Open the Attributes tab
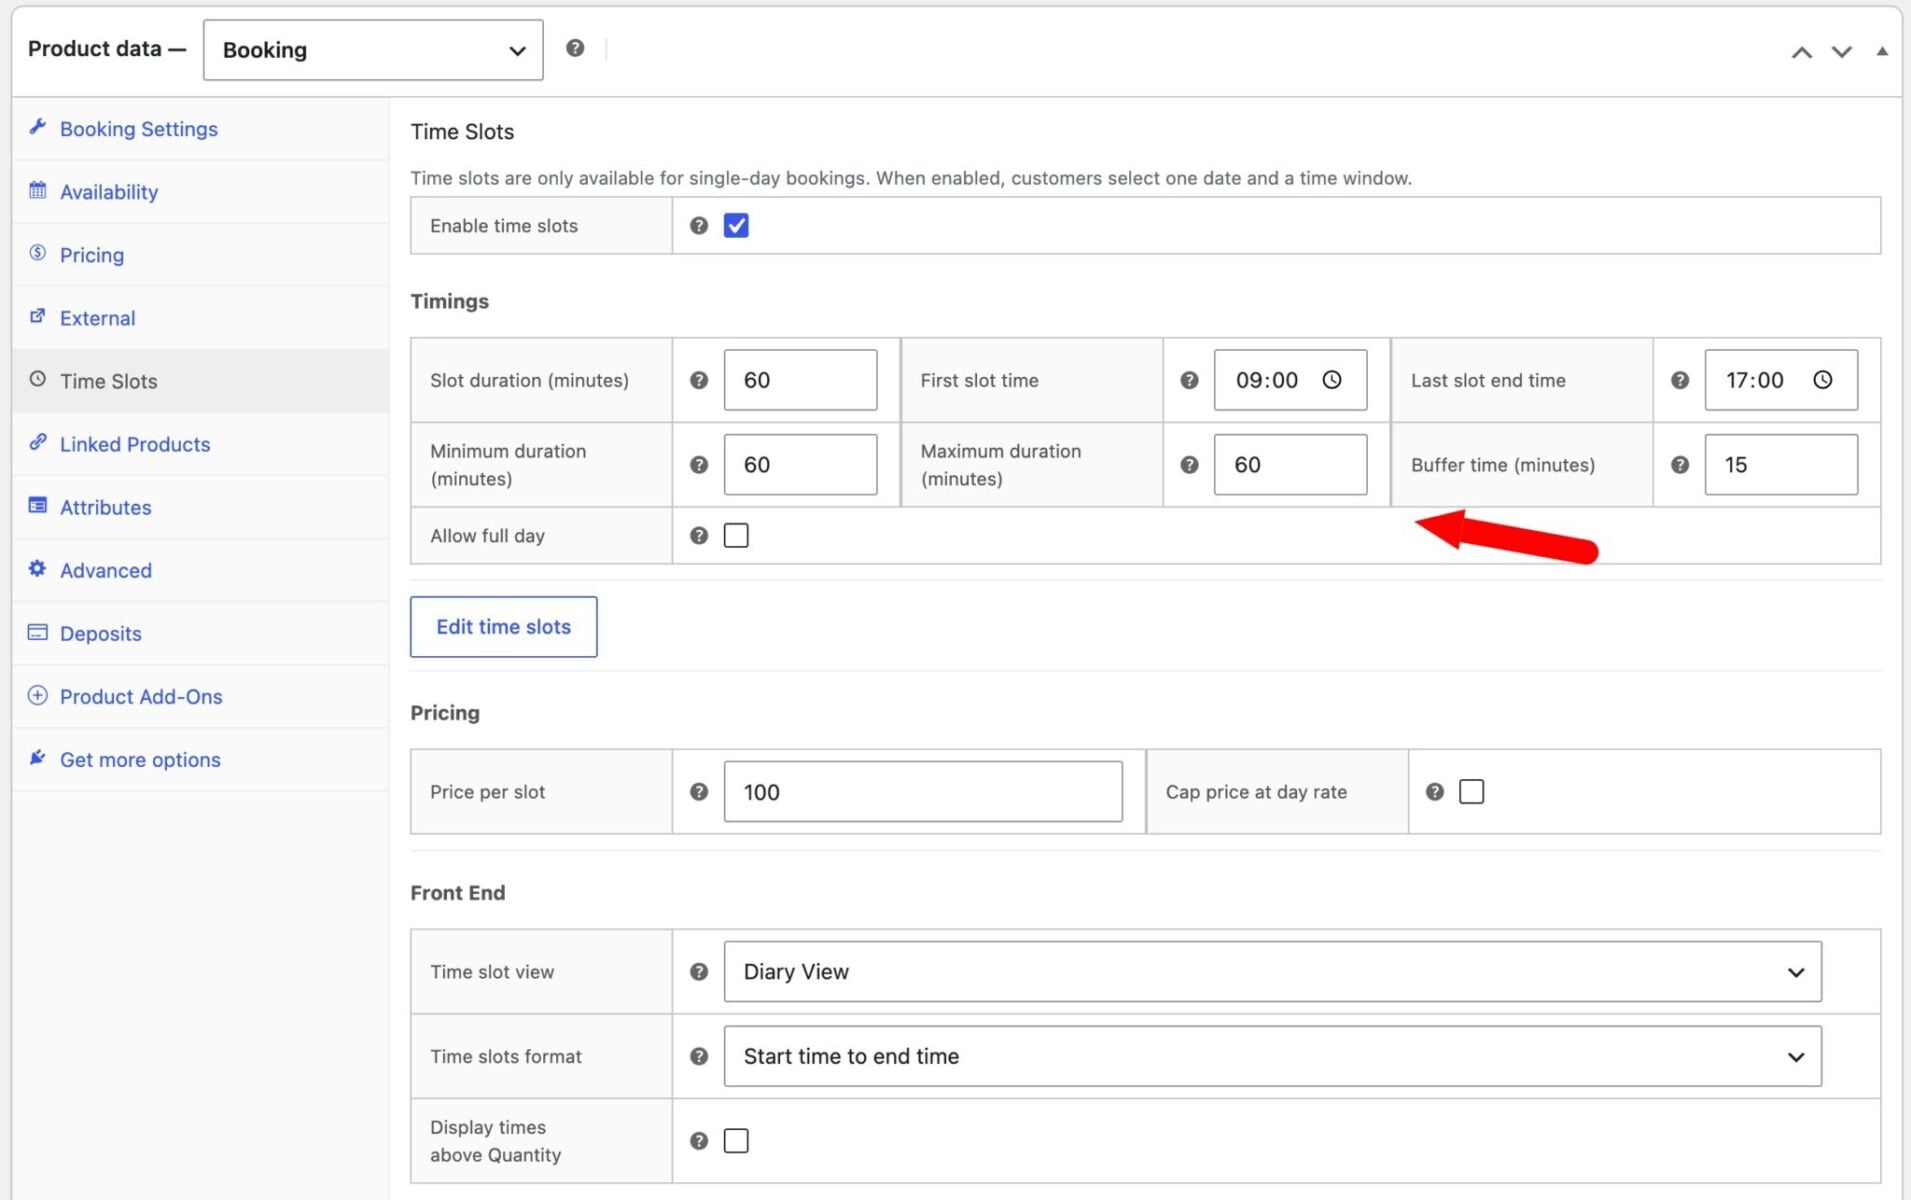The image size is (1911, 1200). pyautogui.click(x=200, y=507)
